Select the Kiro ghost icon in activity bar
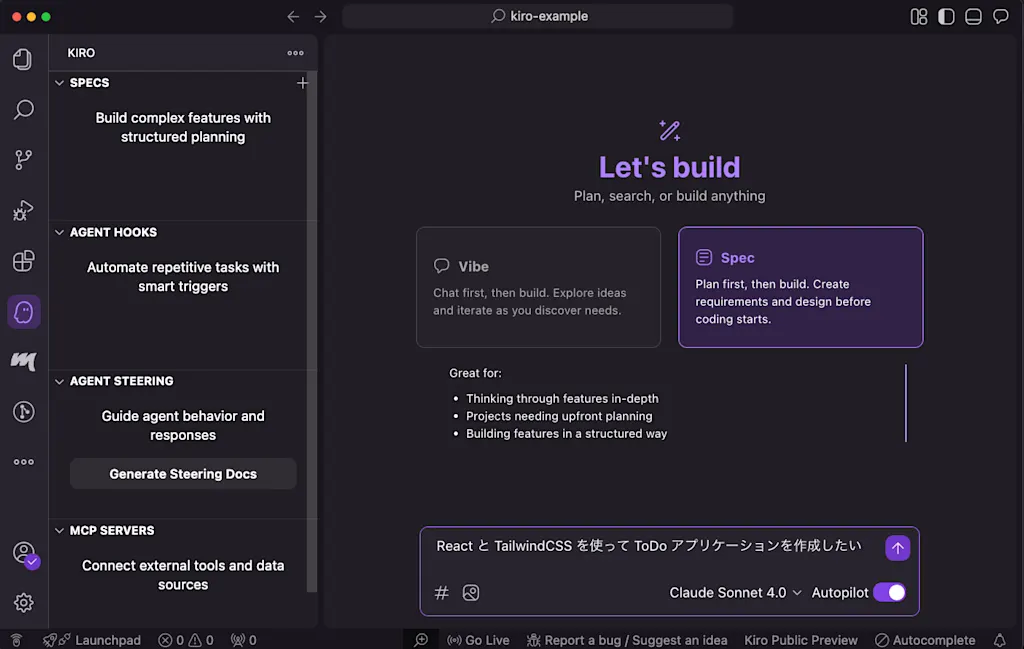Image resolution: width=1024 pixels, height=649 pixels. pyautogui.click(x=24, y=312)
